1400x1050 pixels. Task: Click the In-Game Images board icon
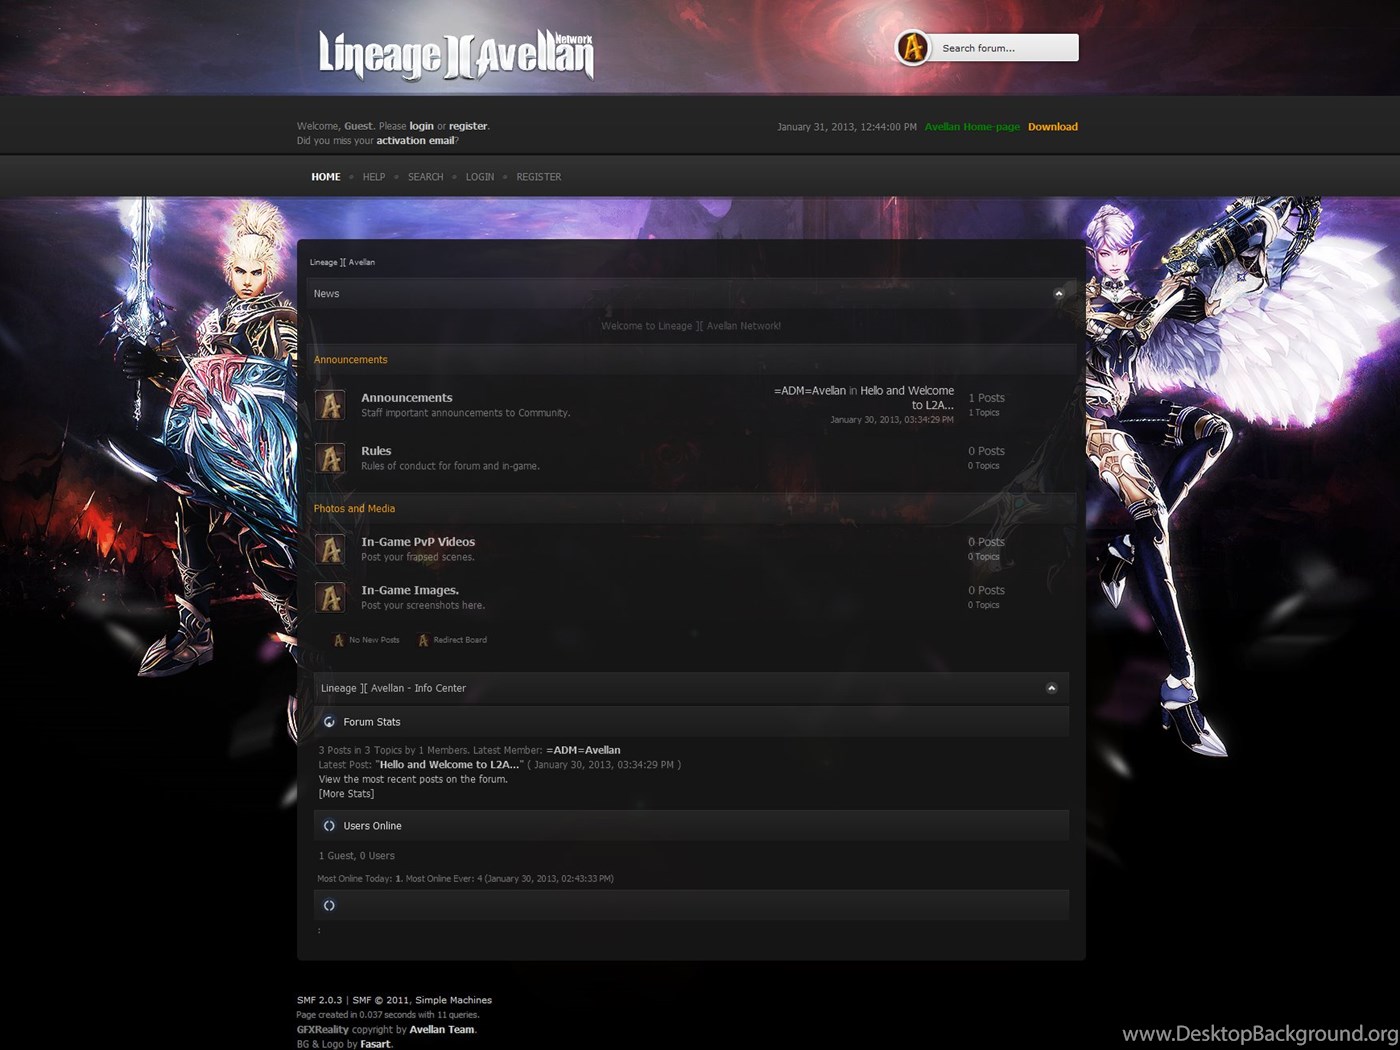pyautogui.click(x=330, y=597)
